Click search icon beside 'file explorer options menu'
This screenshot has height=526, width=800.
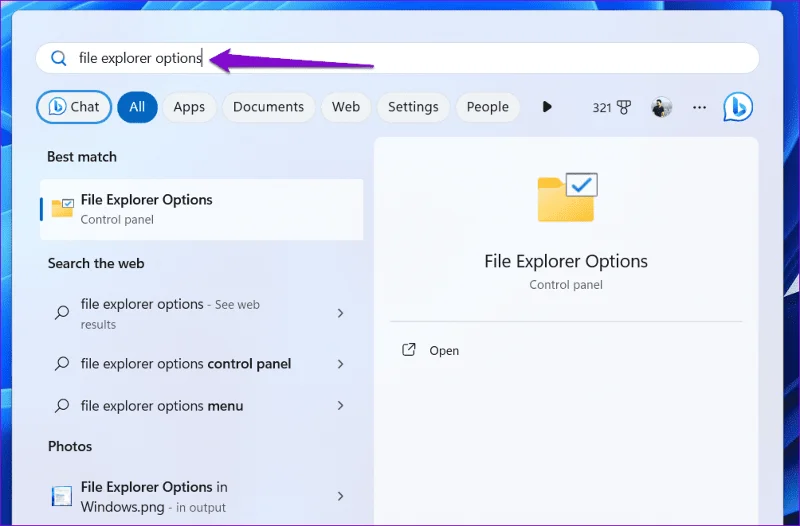tap(62, 406)
